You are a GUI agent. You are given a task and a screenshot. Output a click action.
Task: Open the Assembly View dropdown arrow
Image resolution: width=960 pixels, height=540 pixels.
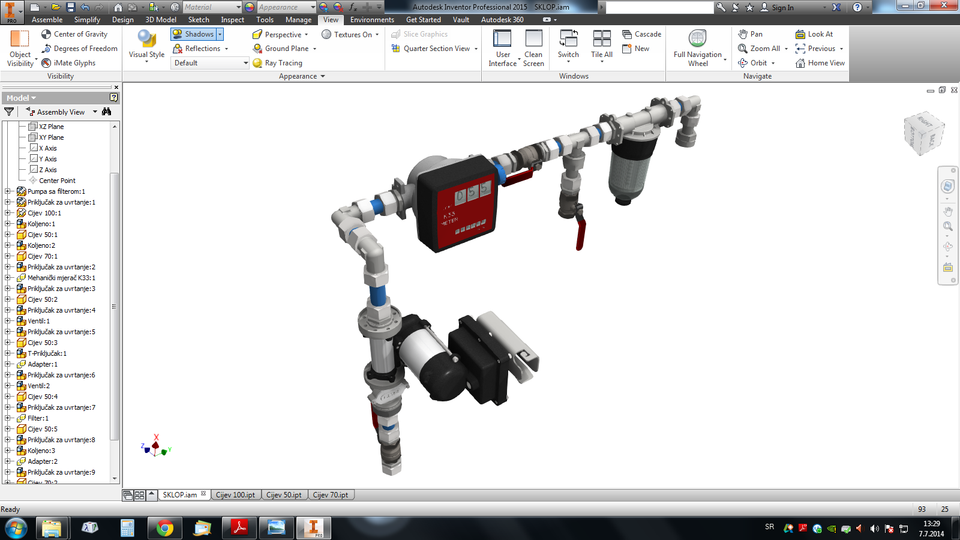click(x=96, y=112)
